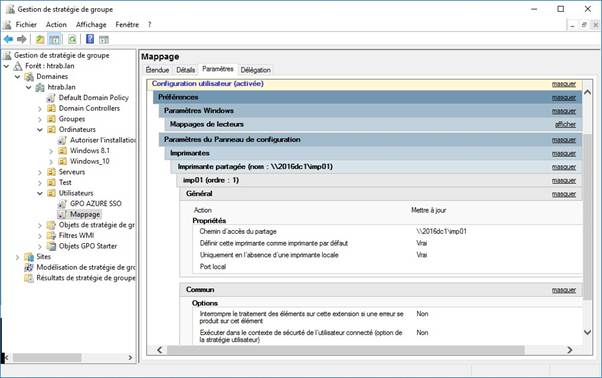Click masquer link for Configuration utilisateur
The height and width of the screenshot is (378, 602).
click(564, 84)
